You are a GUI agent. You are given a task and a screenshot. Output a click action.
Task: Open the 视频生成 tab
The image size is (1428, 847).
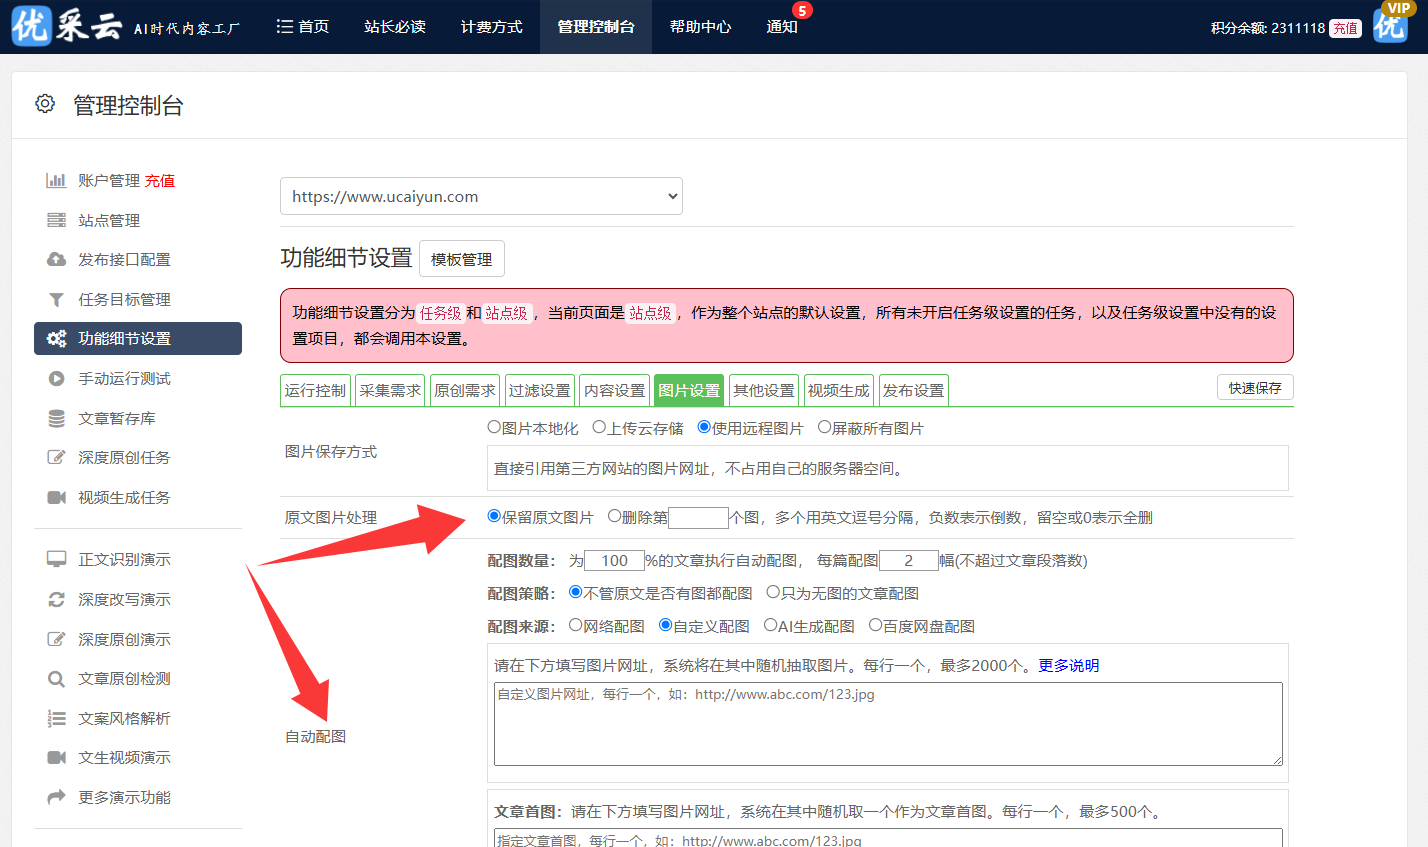[838, 391]
